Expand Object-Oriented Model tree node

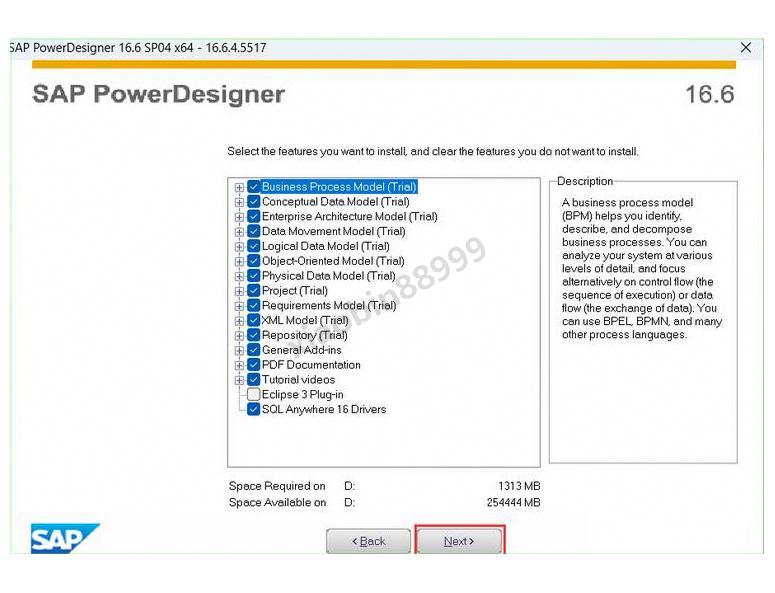click(239, 261)
